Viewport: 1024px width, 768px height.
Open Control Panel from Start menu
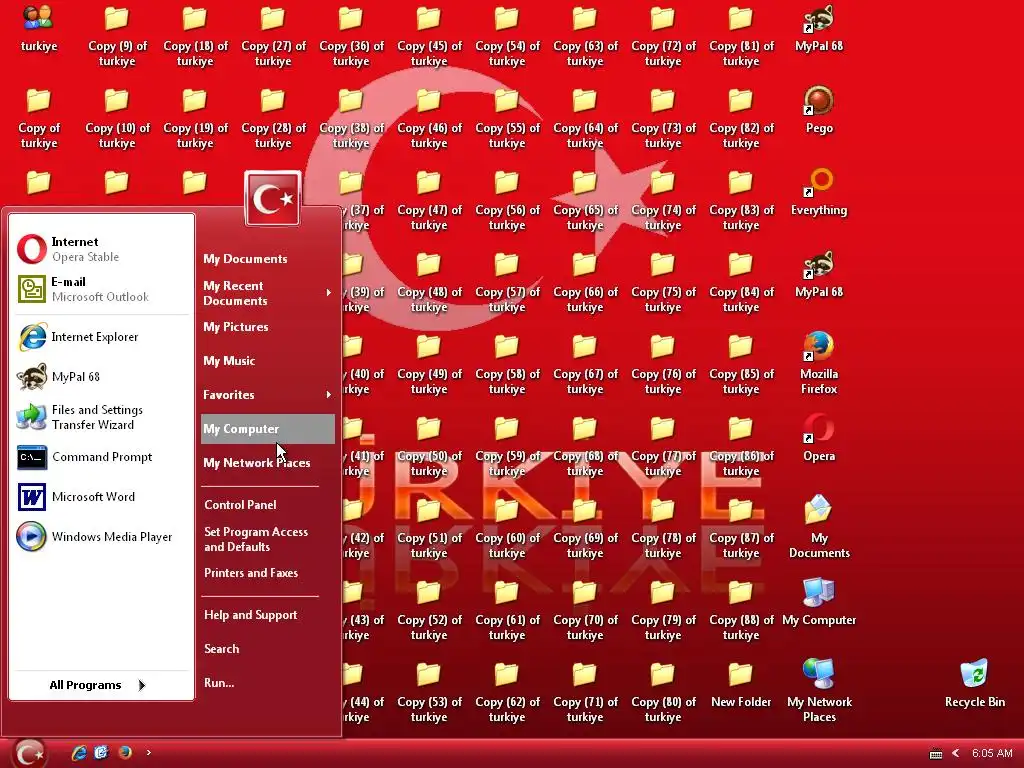point(268,505)
